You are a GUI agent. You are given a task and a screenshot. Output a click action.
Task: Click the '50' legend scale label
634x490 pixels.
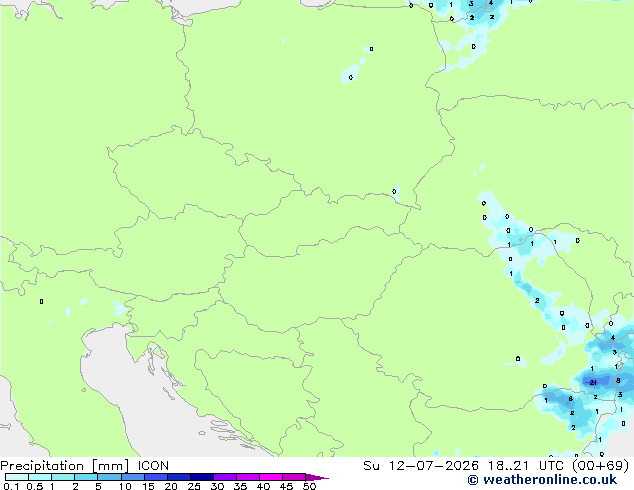(309, 486)
